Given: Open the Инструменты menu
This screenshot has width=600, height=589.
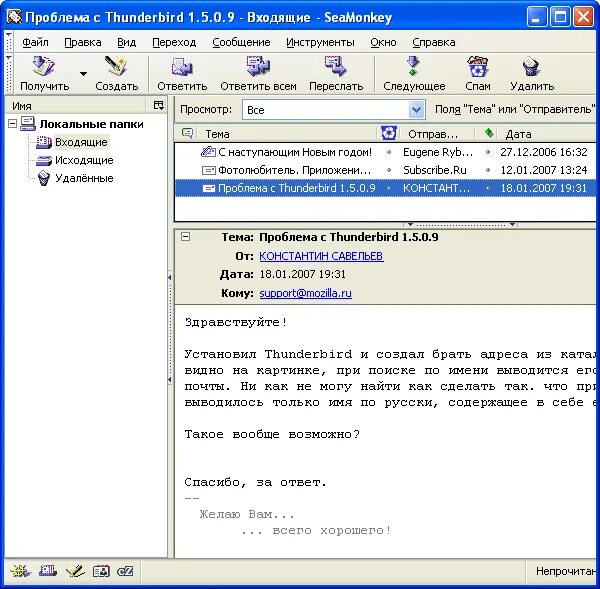Looking at the screenshot, I should [x=320, y=42].
